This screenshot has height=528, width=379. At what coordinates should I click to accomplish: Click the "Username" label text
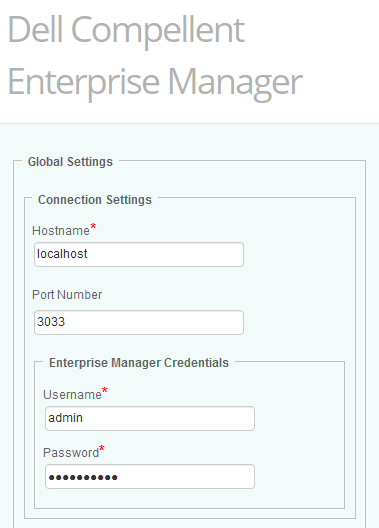[72, 395]
